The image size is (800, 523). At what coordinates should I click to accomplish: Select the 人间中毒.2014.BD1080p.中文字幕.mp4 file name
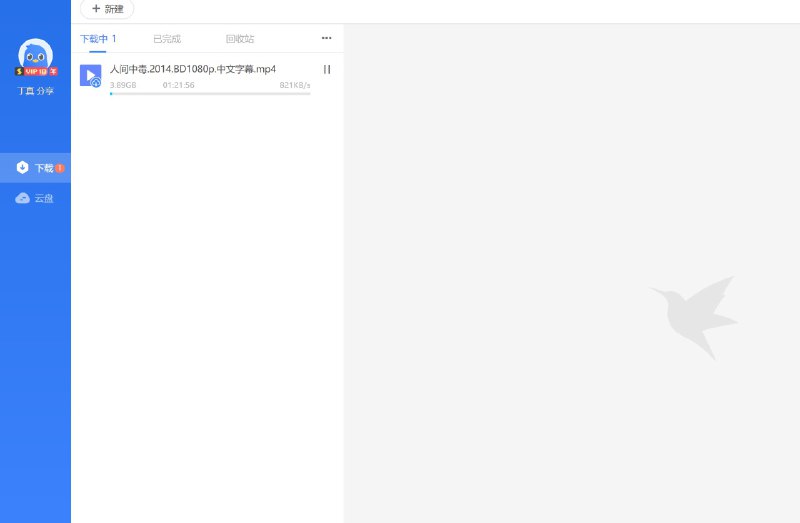[x=193, y=69]
